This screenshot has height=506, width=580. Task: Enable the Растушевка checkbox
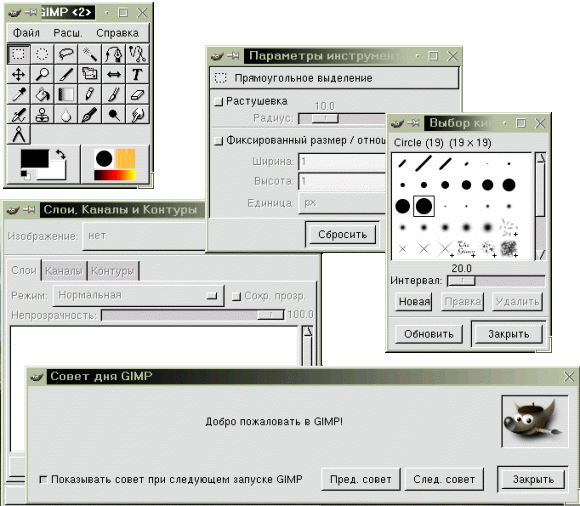(219, 101)
